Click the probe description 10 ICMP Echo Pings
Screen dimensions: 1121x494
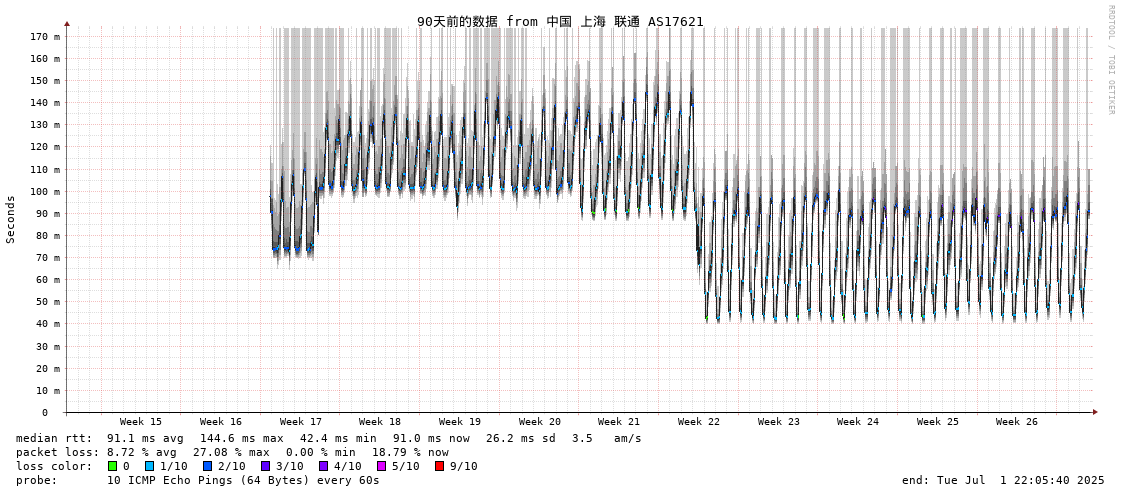tap(243, 480)
